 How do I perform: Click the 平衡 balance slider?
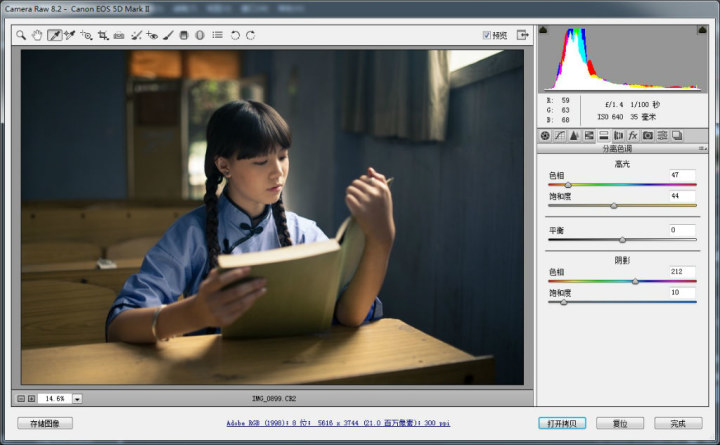(x=622, y=240)
